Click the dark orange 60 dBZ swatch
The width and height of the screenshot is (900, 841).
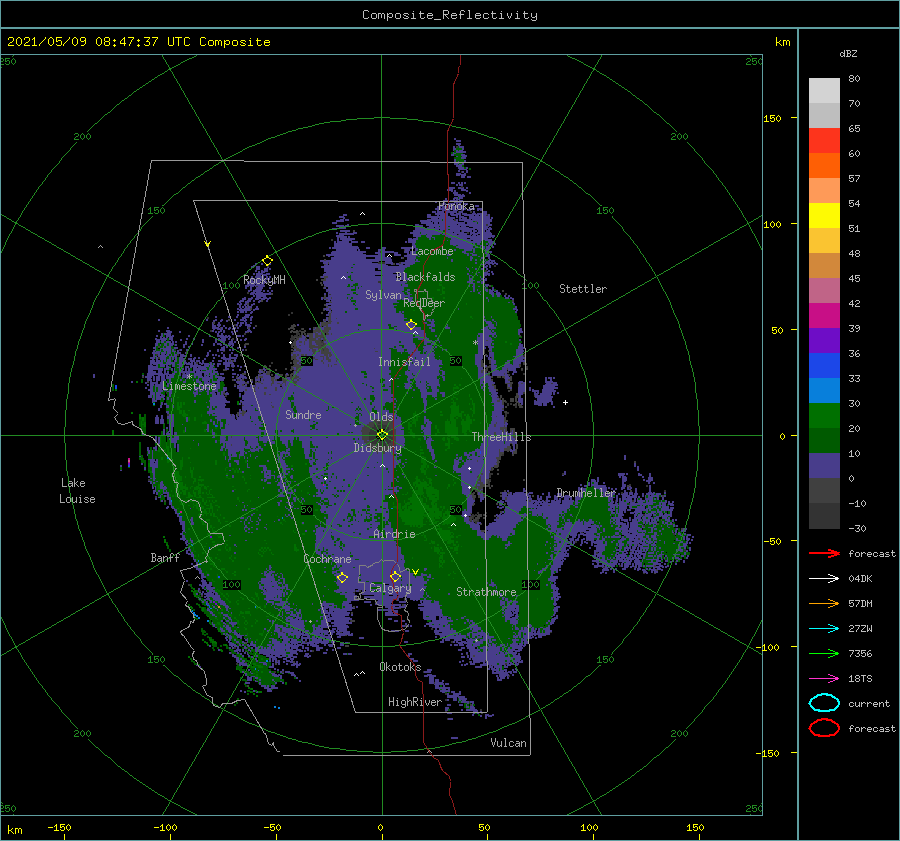point(824,165)
